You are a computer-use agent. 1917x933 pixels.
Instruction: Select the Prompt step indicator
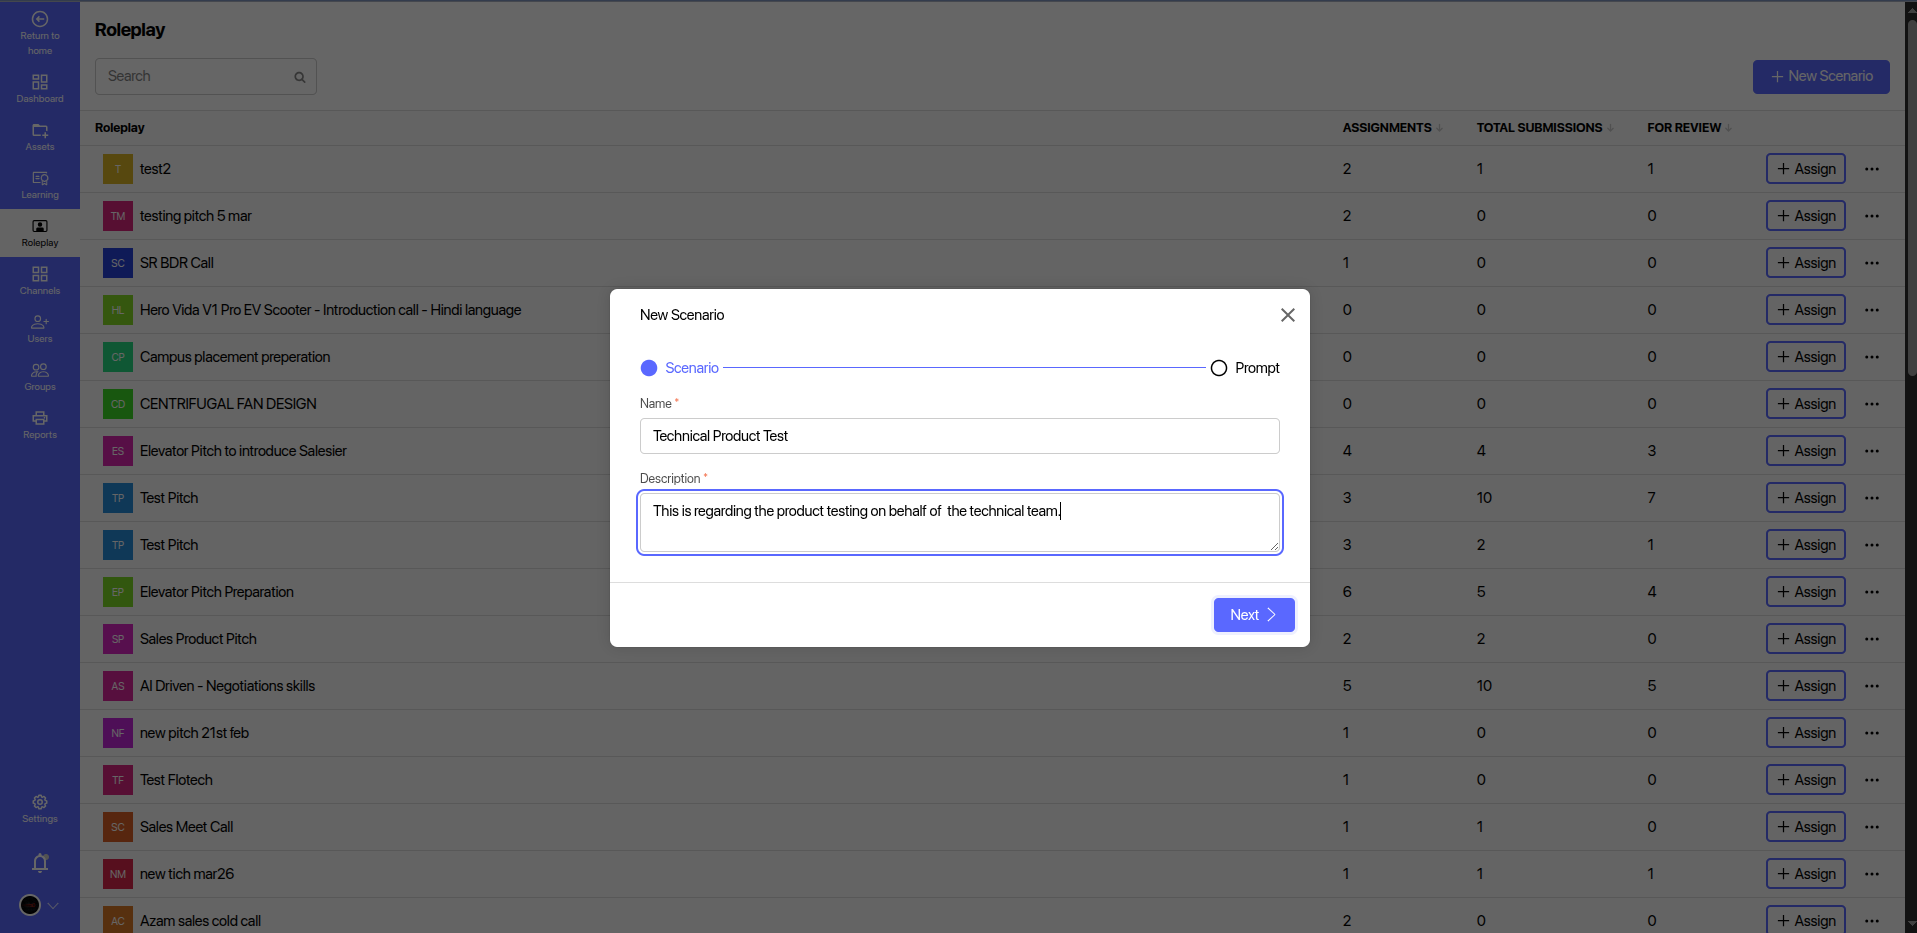[x=1245, y=368]
